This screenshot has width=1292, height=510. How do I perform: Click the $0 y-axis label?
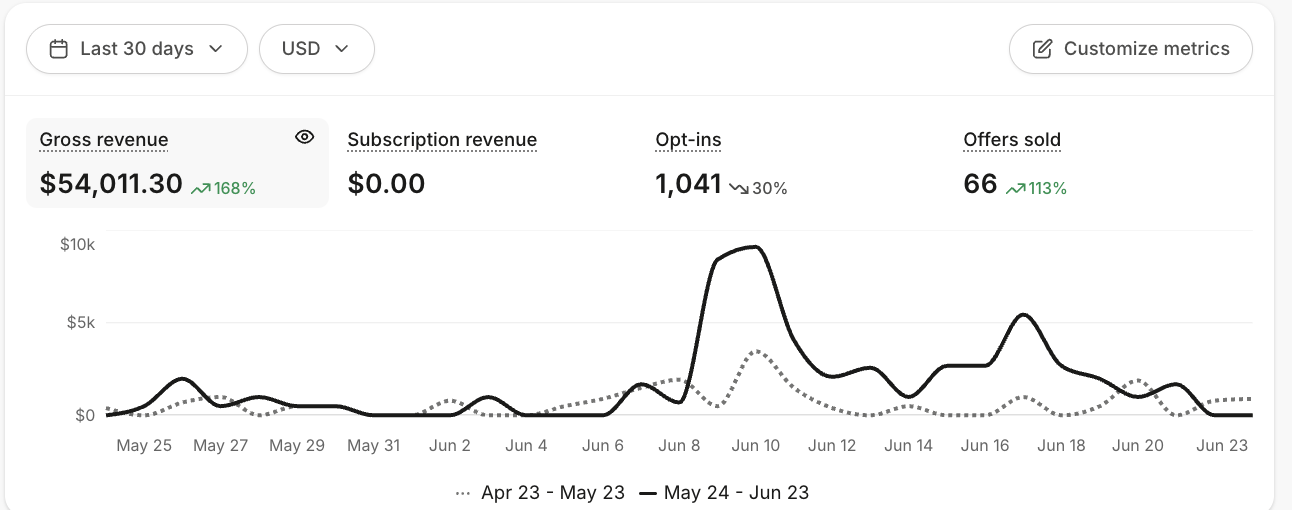point(85,415)
